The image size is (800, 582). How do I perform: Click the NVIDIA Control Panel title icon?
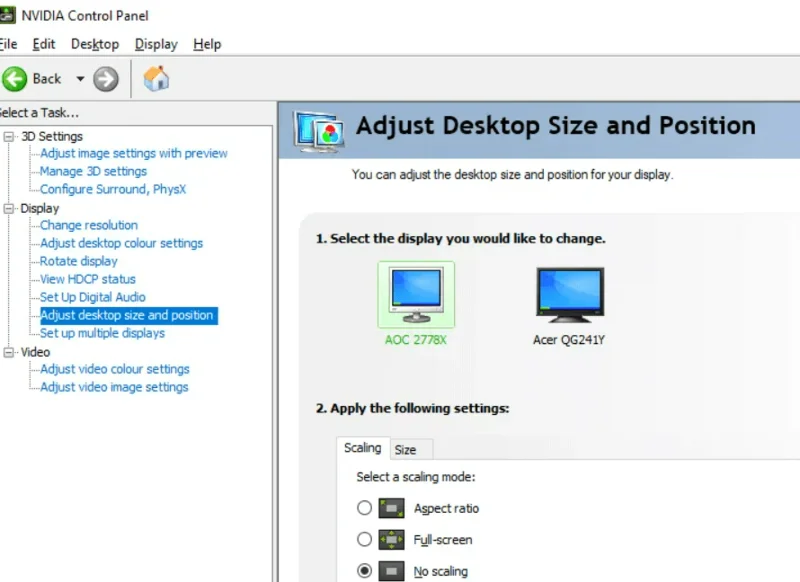tap(7, 15)
